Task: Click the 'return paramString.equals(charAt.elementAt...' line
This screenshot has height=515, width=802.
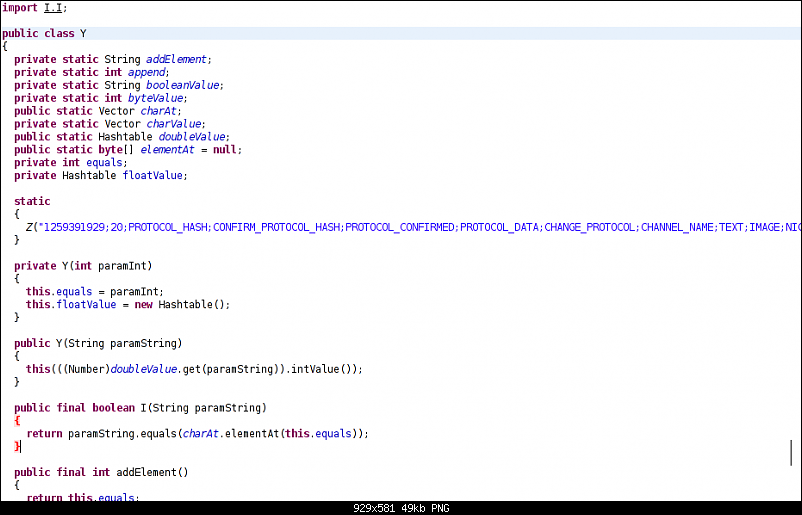Action: 197,434
